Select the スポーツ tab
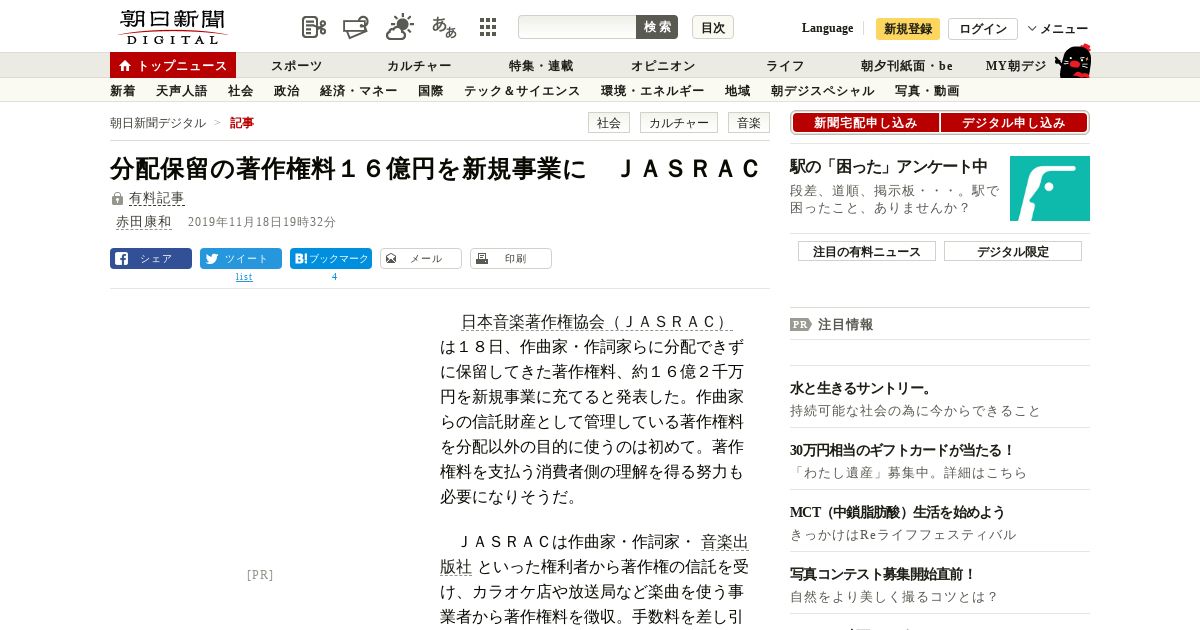This screenshot has height=630, width=1200. click(x=296, y=65)
